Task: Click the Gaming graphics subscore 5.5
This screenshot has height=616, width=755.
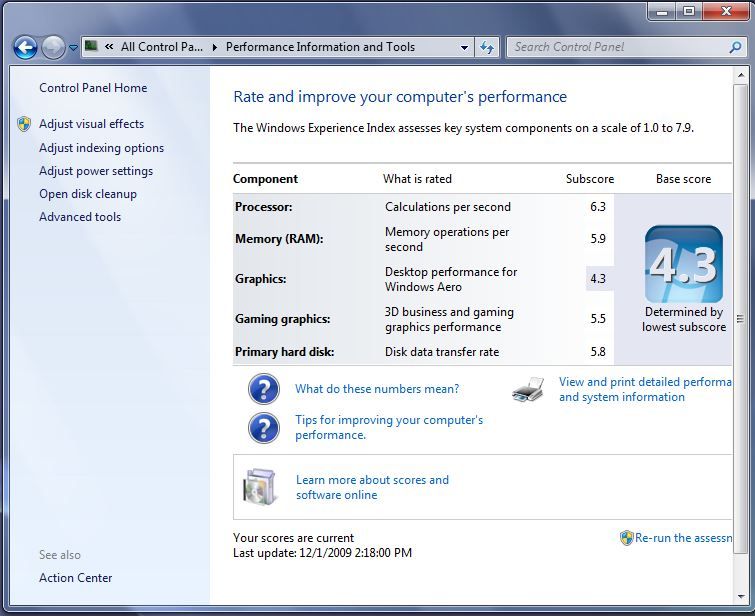Action: tap(598, 319)
